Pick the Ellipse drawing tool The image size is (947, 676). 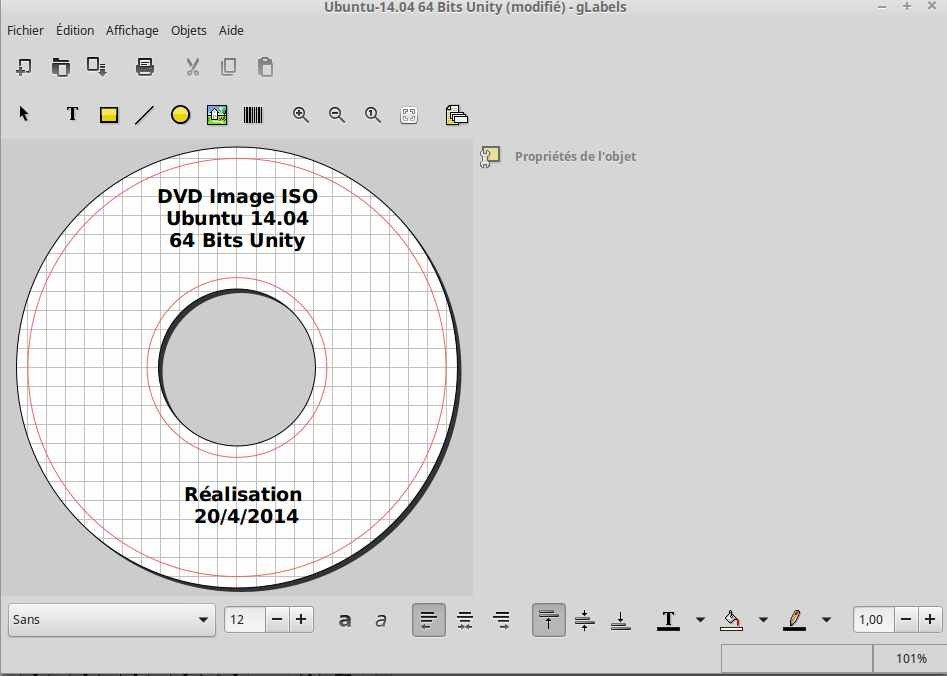tap(180, 115)
